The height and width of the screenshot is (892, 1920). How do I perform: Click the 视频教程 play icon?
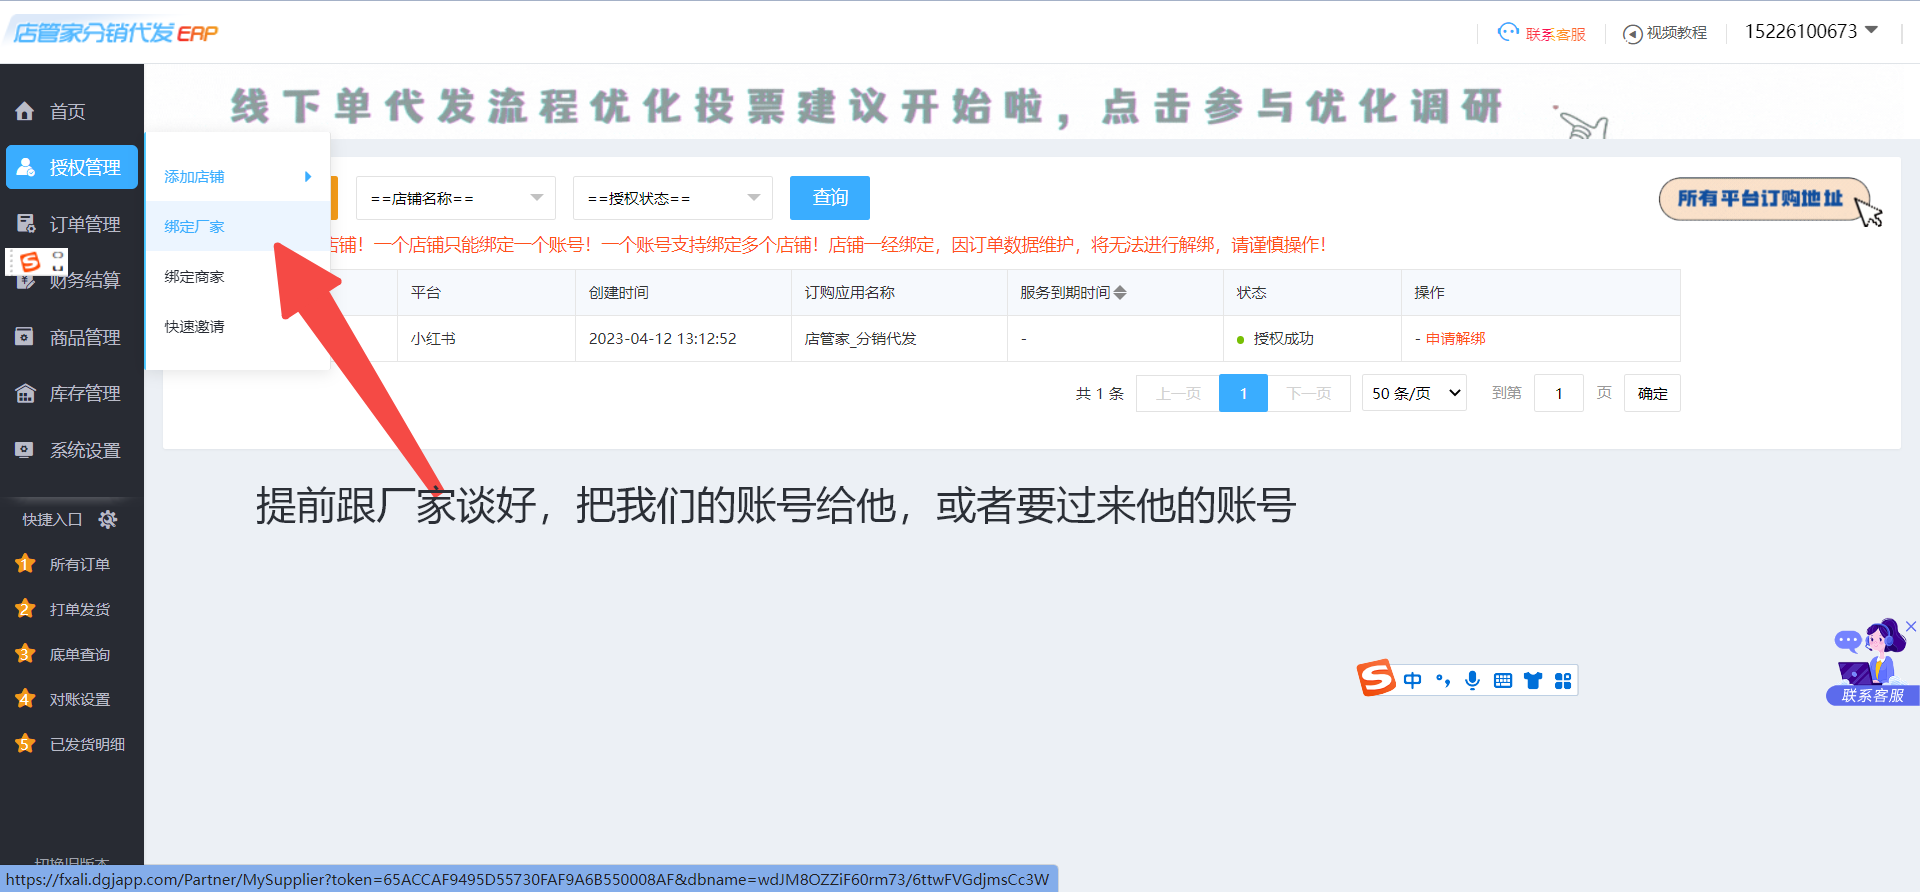click(x=1632, y=34)
